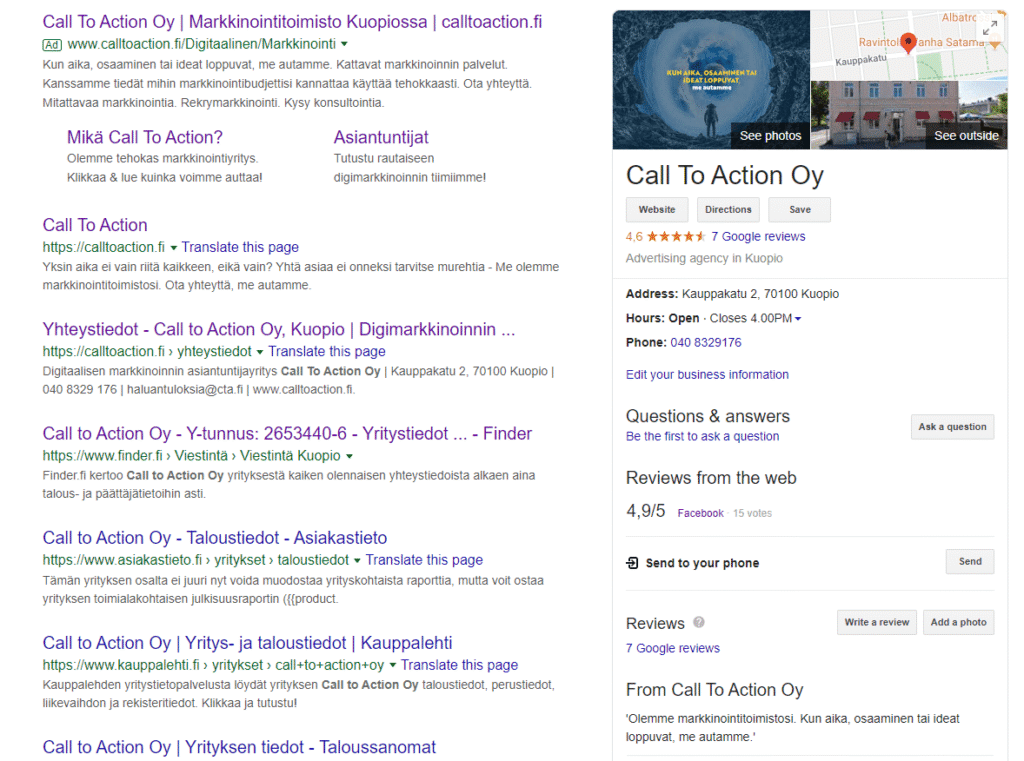Open the Reviews help question mark icon
This screenshot has width=1024, height=761.
(x=698, y=622)
